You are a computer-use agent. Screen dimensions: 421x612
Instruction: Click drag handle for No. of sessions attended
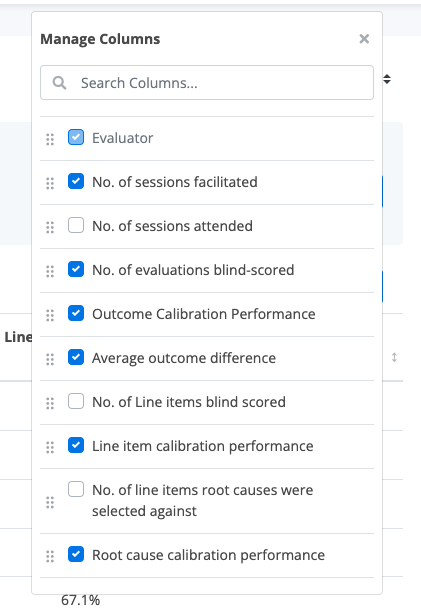pyautogui.click(x=50, y=227)
